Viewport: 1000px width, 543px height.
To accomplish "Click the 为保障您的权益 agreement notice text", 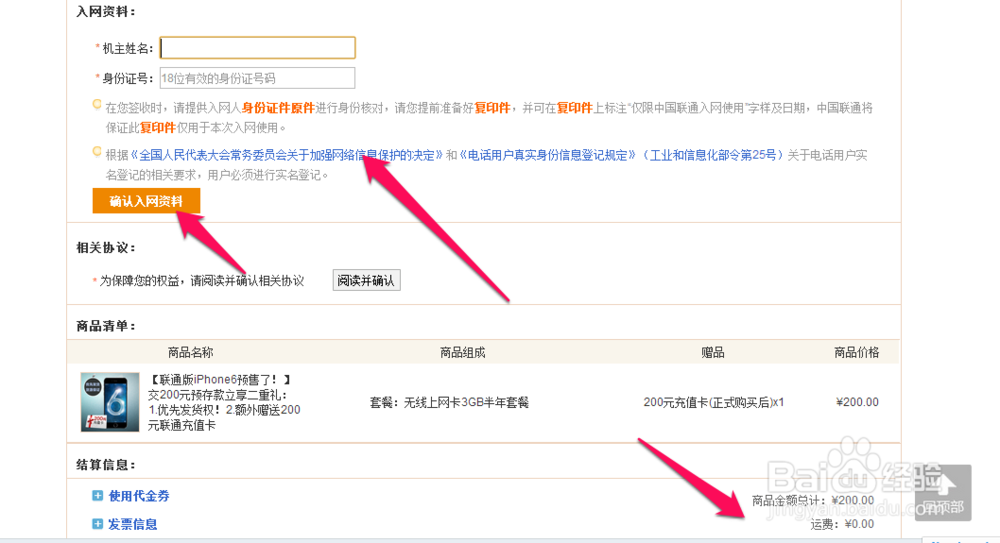I will click(202, 281).
